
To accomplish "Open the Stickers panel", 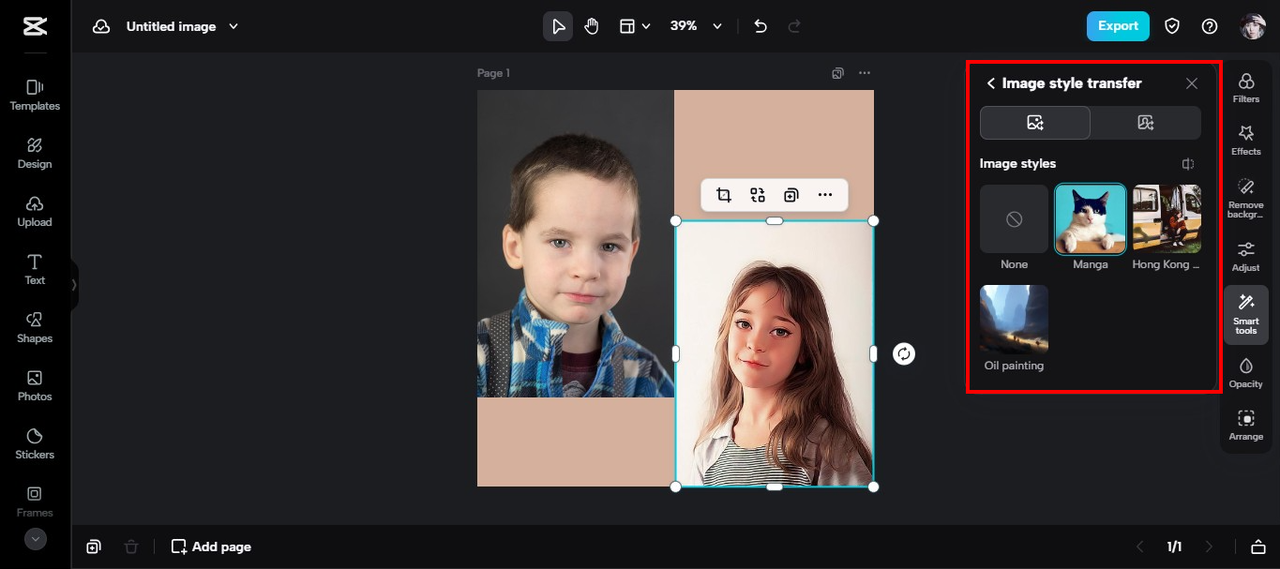I will point(35,444).
